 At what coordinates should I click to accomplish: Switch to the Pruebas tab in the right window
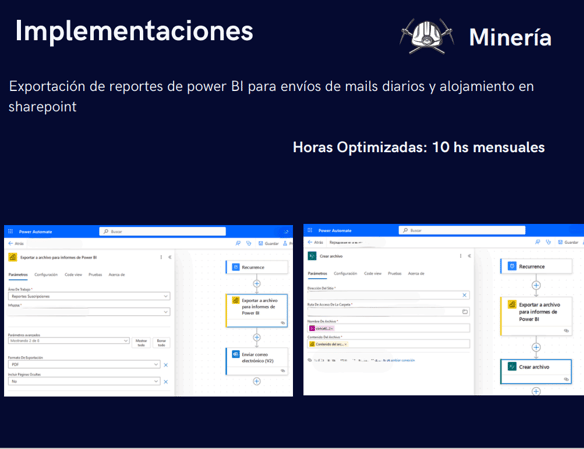(395, 273)
